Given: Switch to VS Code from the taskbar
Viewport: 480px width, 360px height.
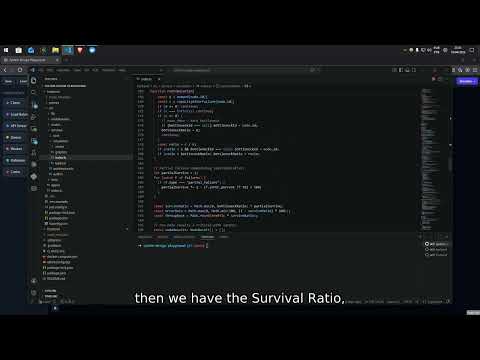Looking at the screenshot, I should pyautogui.click(x=68, y=50).
